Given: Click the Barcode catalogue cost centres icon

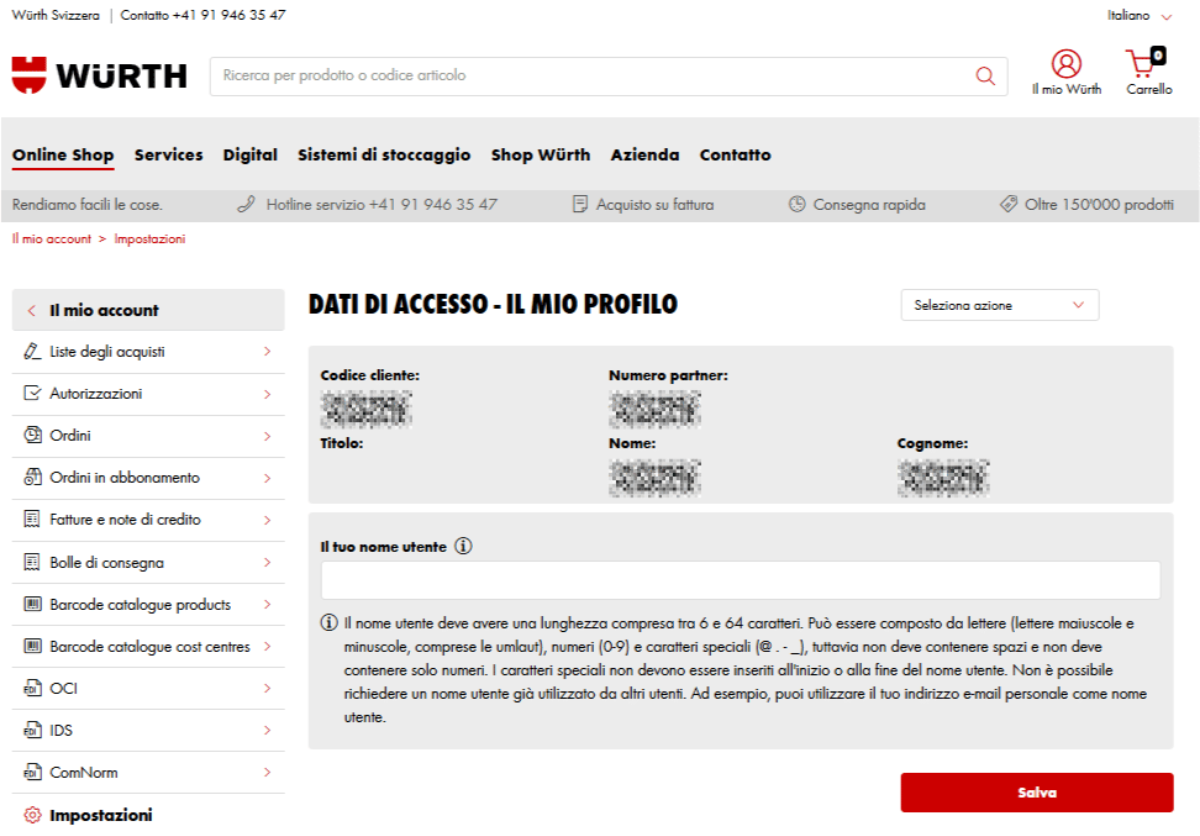Looking at the screenshot, I should click(x=32, y=646).
